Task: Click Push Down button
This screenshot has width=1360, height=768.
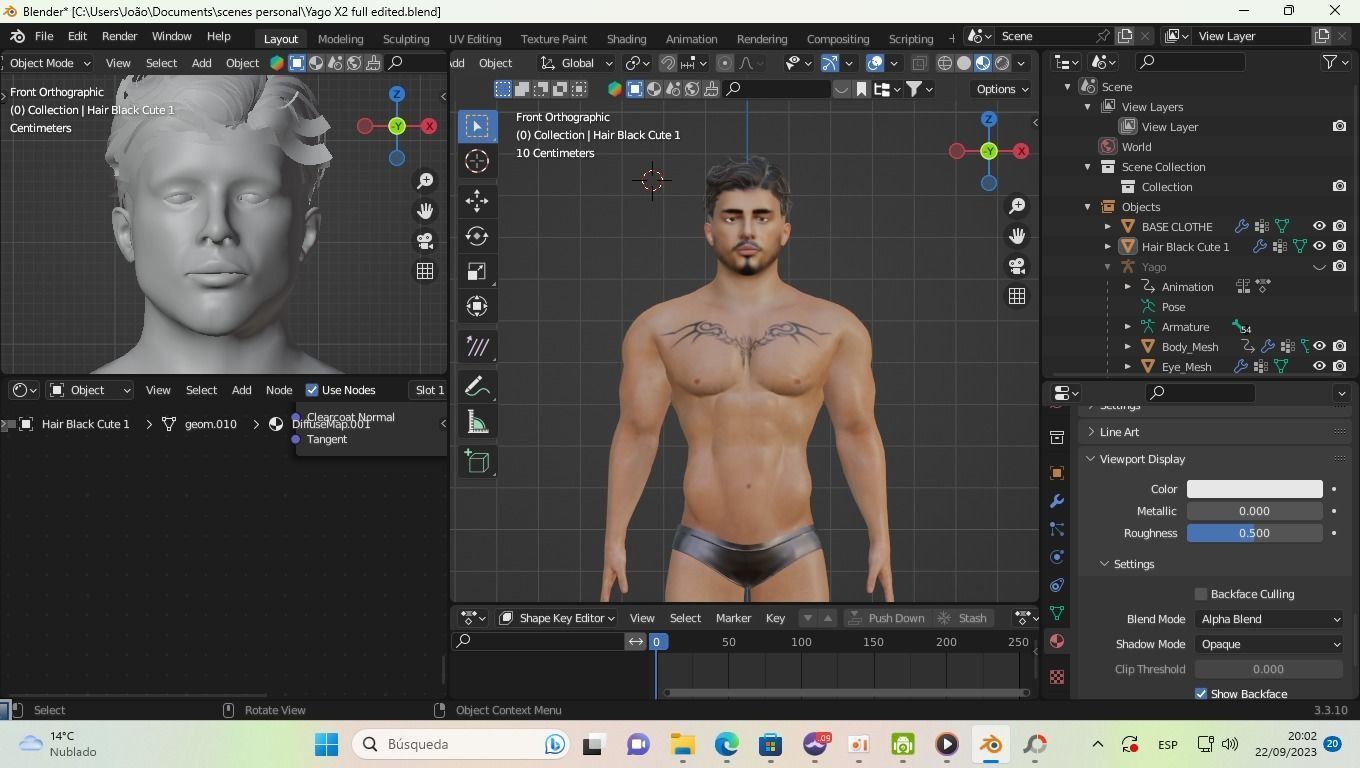Action: pos(887,618)
